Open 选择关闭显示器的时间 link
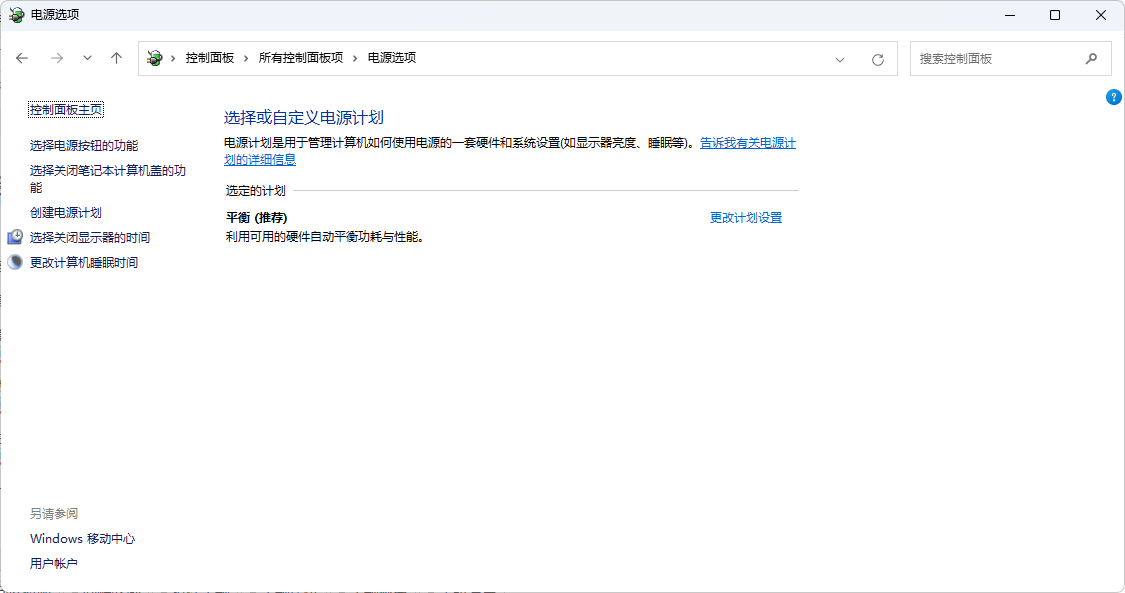This screenshot has height=593, width=1125. pos(90,238)
